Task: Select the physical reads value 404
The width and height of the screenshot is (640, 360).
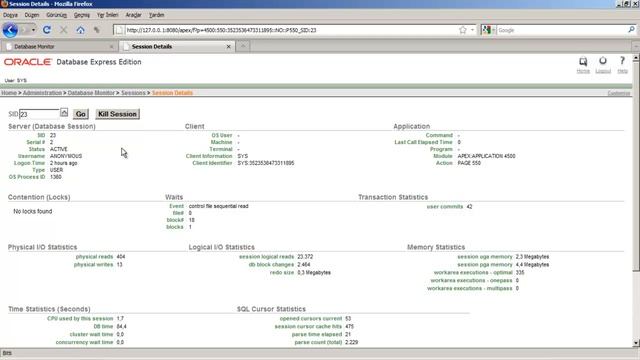Action: pos(121,257)
